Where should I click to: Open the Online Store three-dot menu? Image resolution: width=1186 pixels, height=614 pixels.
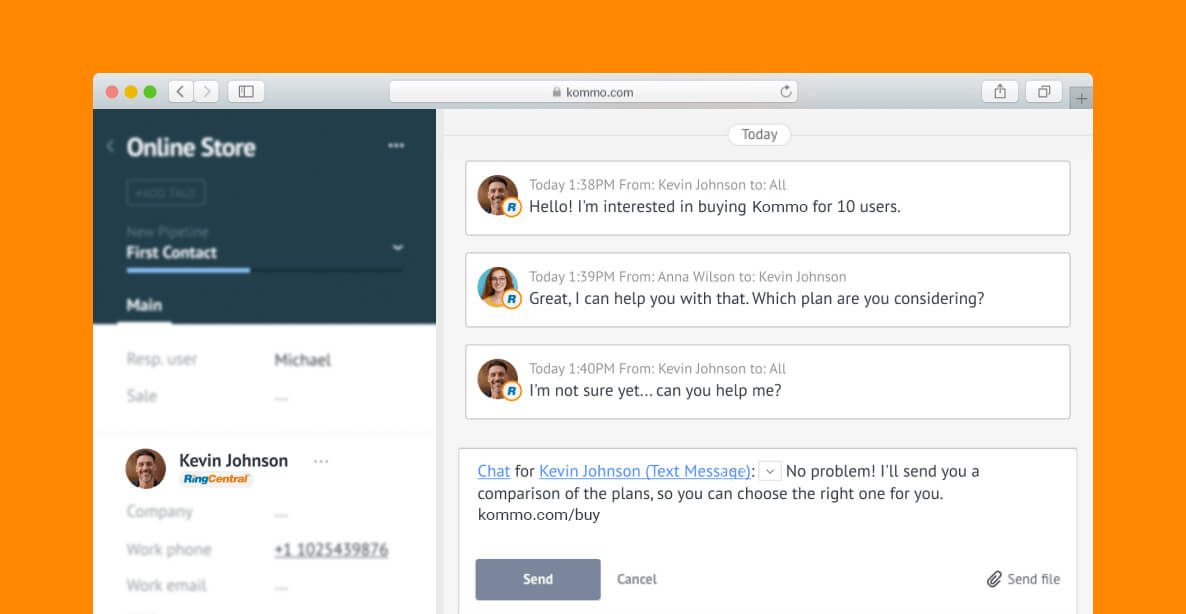point(396,146)
